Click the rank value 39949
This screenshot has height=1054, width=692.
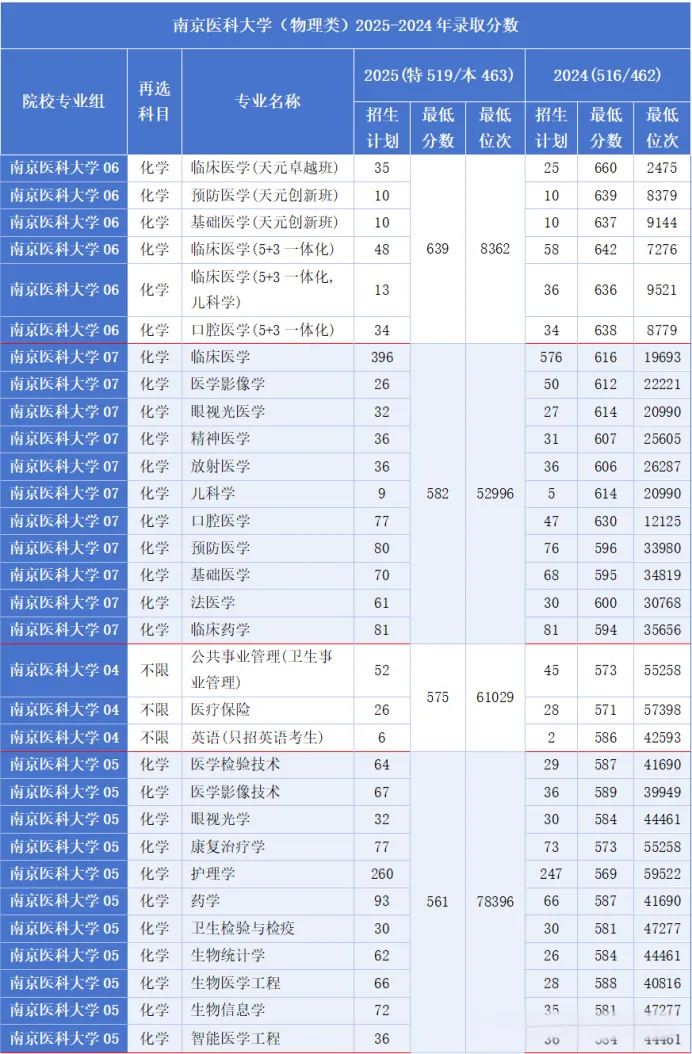[662, 792]
